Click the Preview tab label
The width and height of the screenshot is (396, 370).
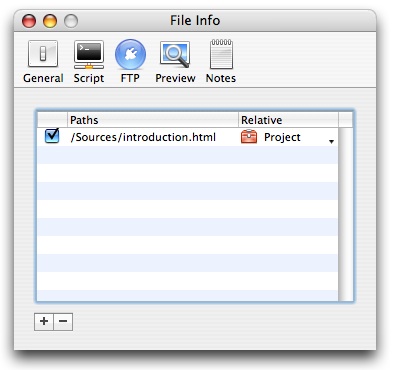coord(175,78)
